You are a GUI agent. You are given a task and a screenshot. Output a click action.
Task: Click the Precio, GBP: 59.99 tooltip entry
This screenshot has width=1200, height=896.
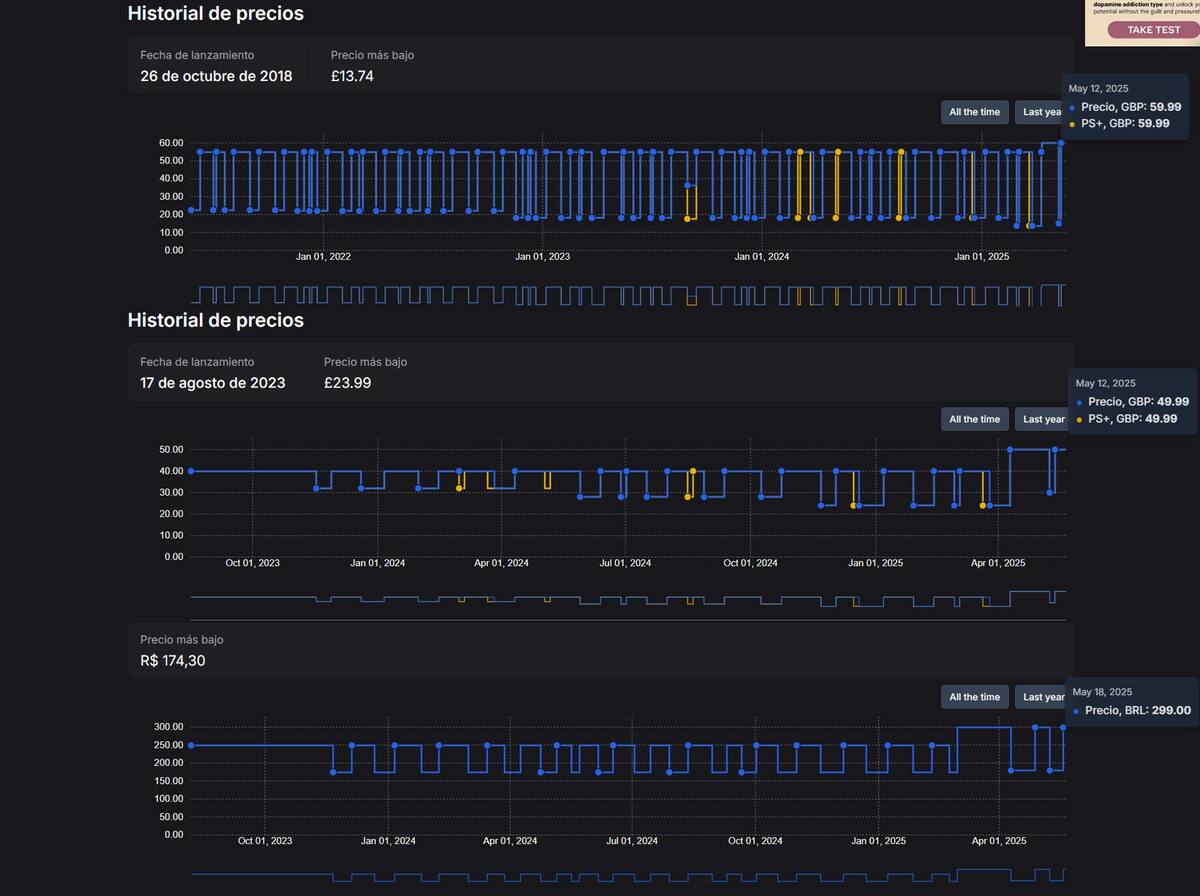click(x=1131, y=107)
